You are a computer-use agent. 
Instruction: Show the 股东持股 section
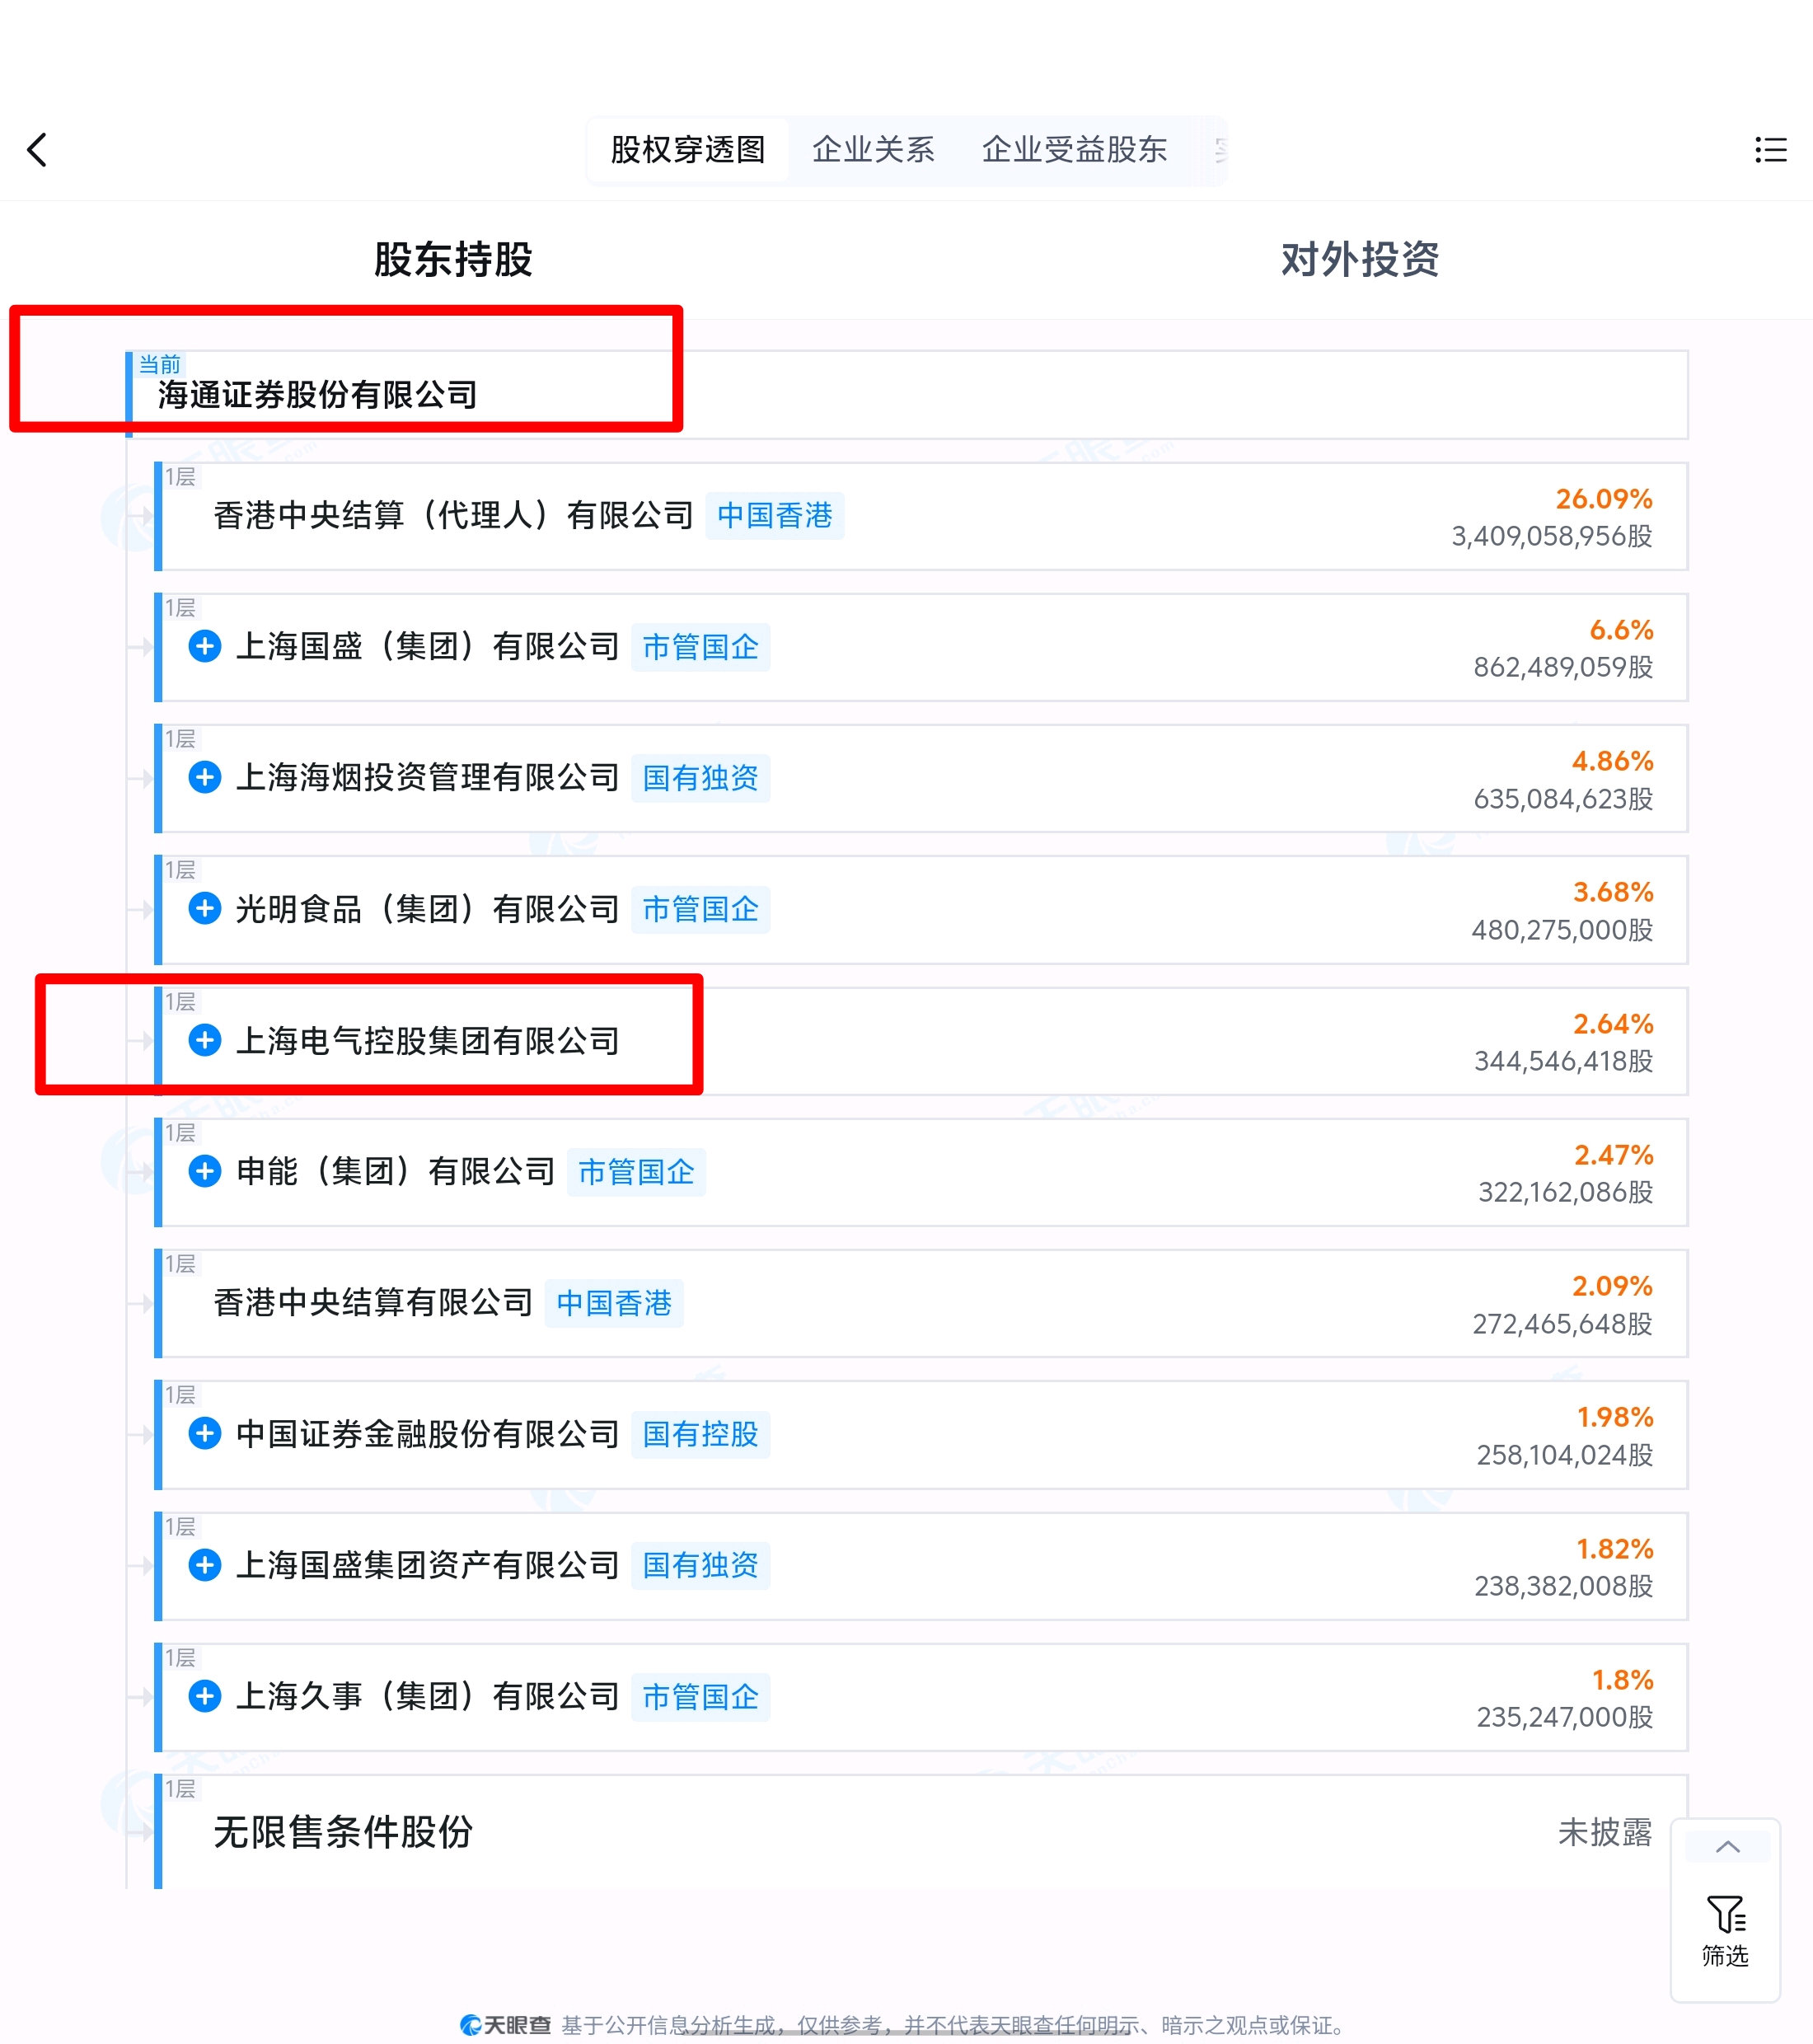coord(453,259)
